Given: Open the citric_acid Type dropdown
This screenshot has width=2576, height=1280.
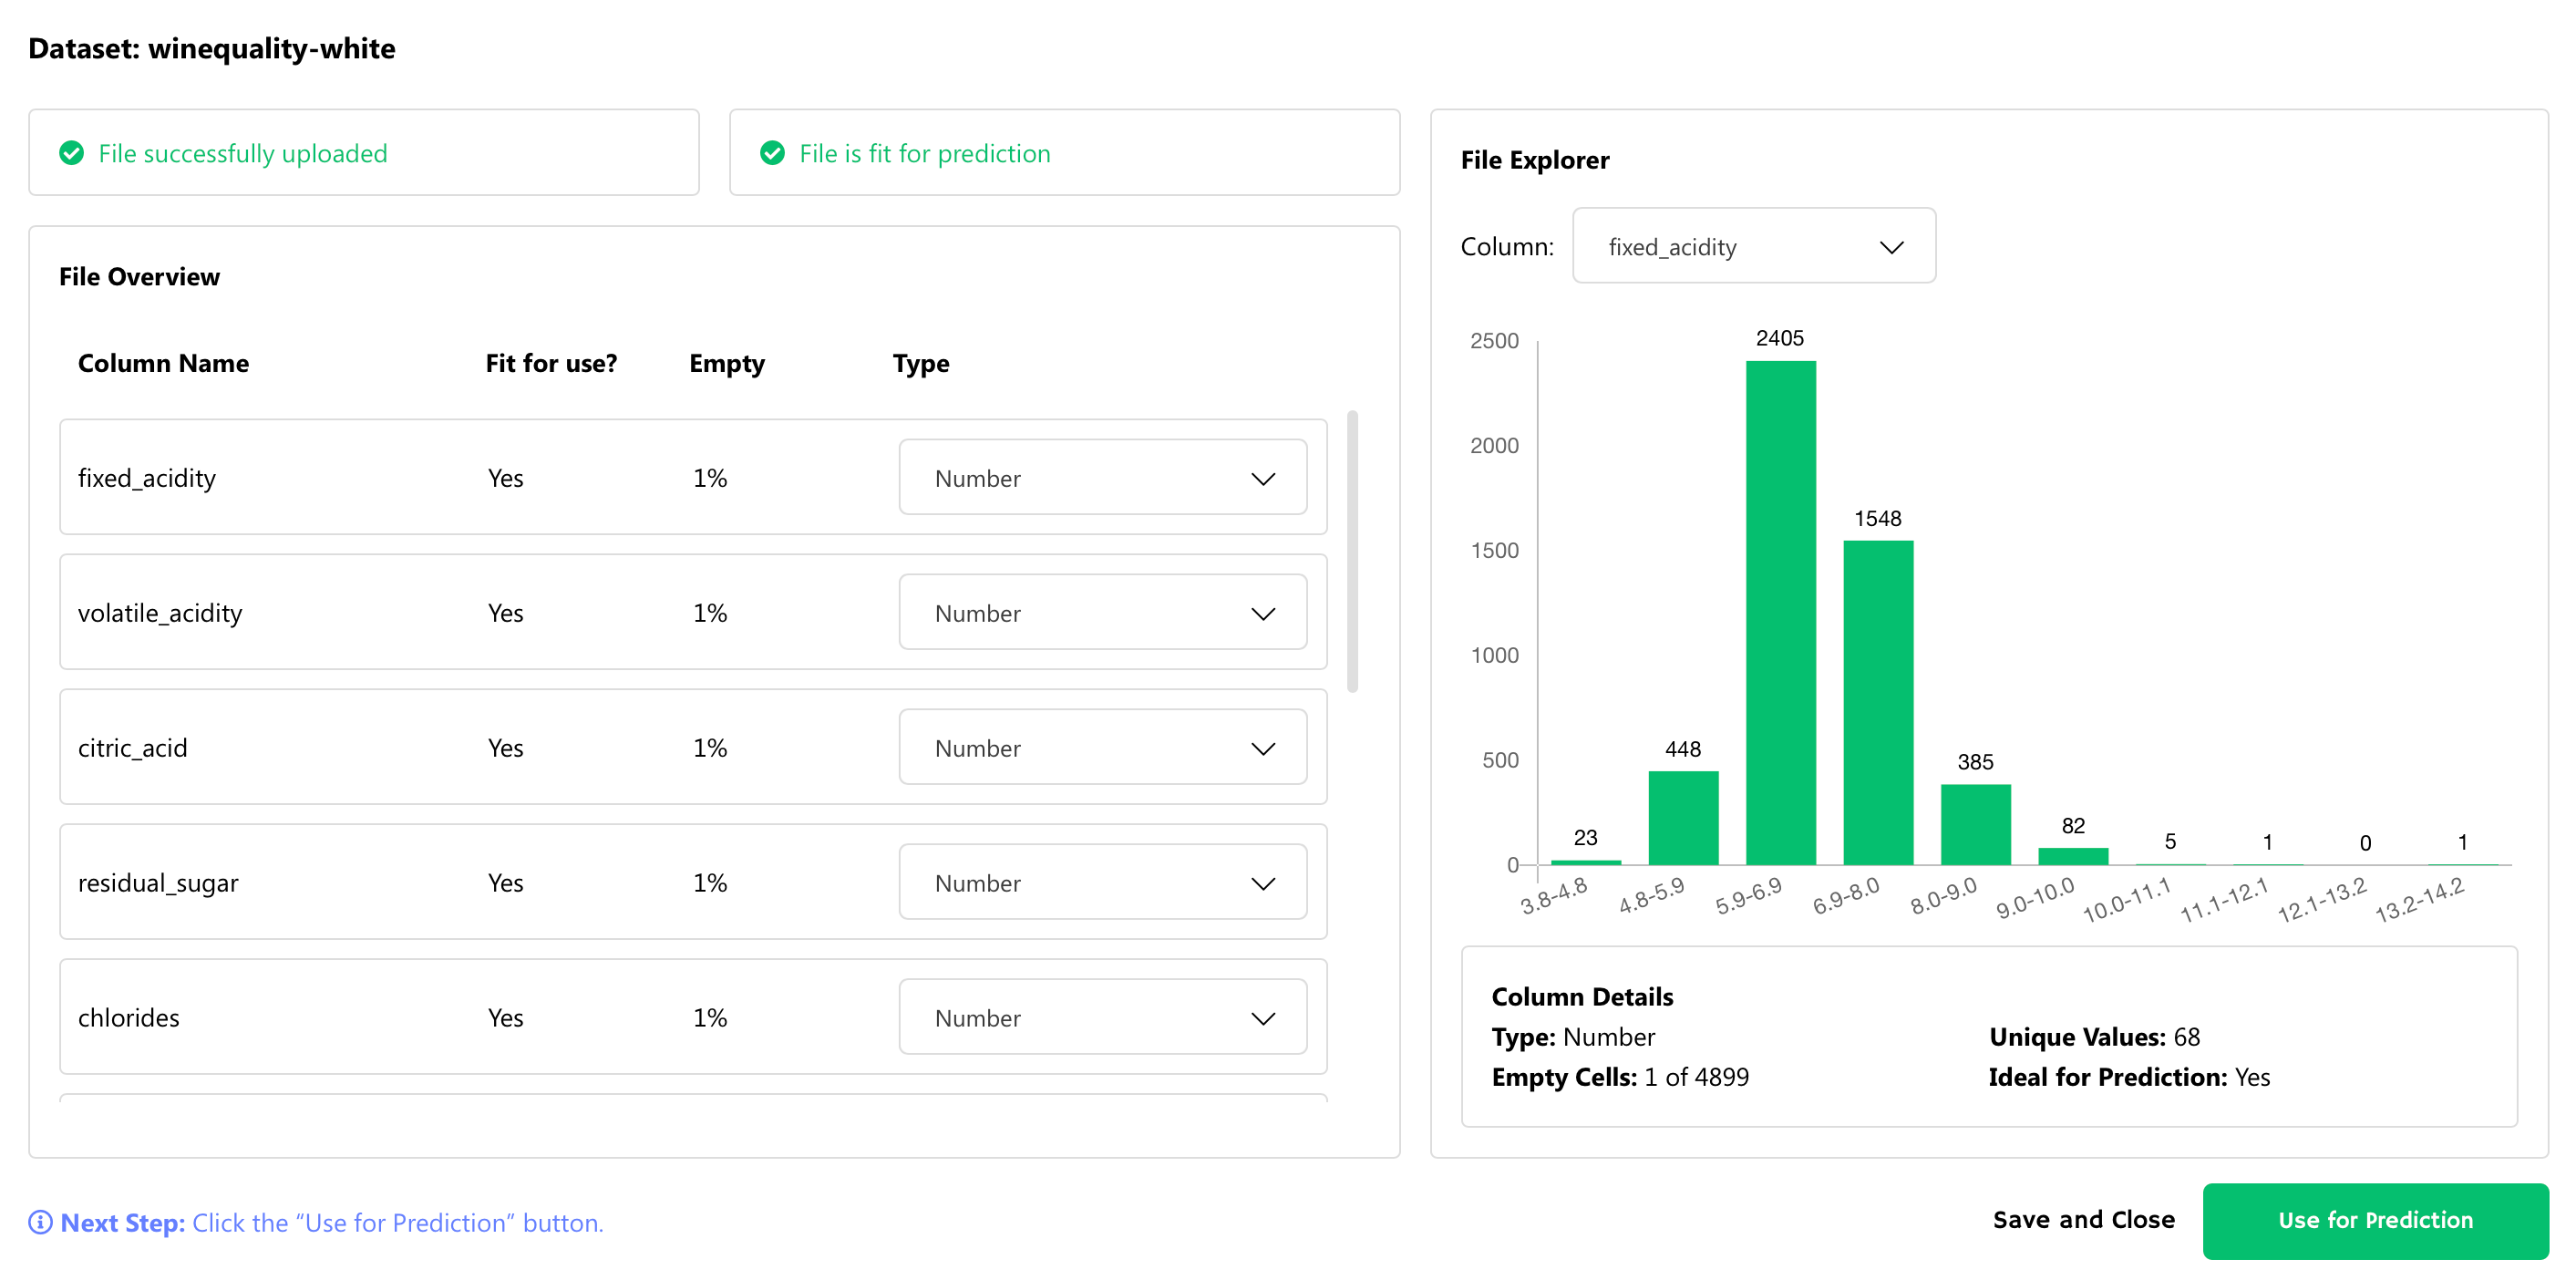Looking at the screenshot, I should tap(1102, 748).
